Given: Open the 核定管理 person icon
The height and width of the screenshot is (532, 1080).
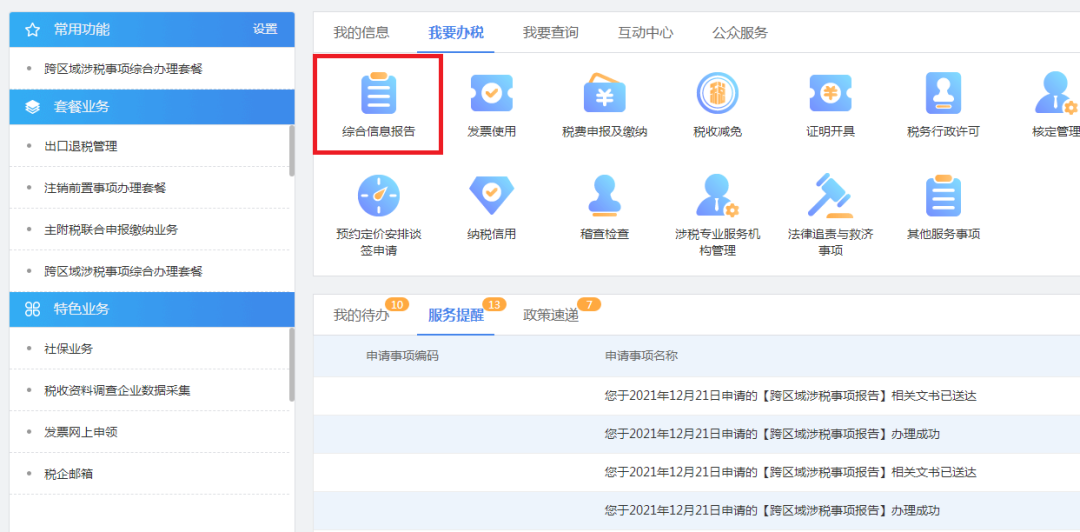Looking at the screenshot, I should tap(1056, 93).
